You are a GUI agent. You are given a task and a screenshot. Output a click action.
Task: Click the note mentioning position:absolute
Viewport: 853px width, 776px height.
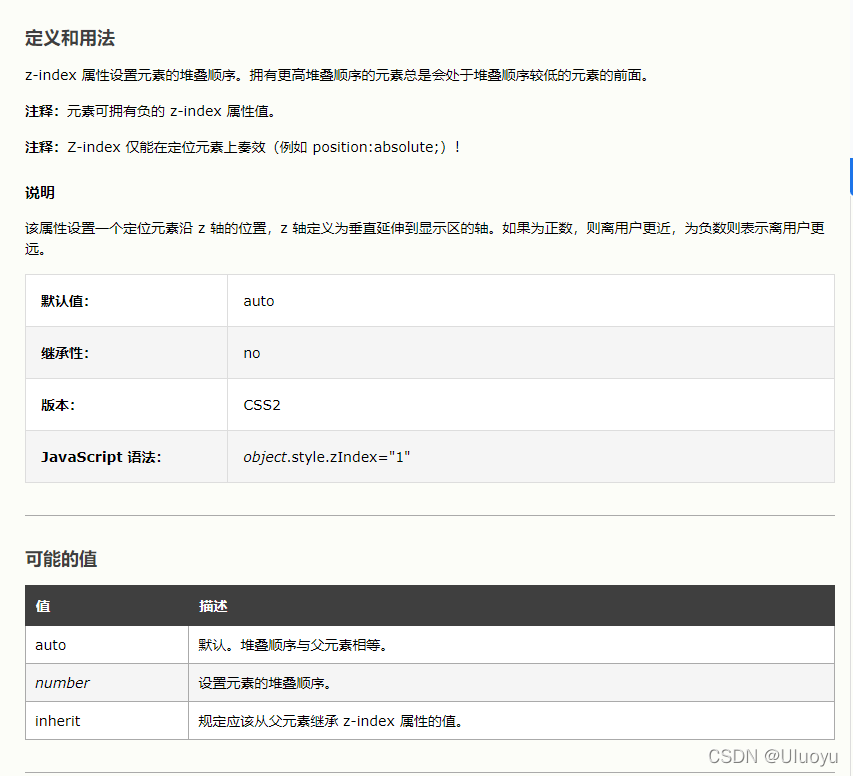[x=243, y=147]
